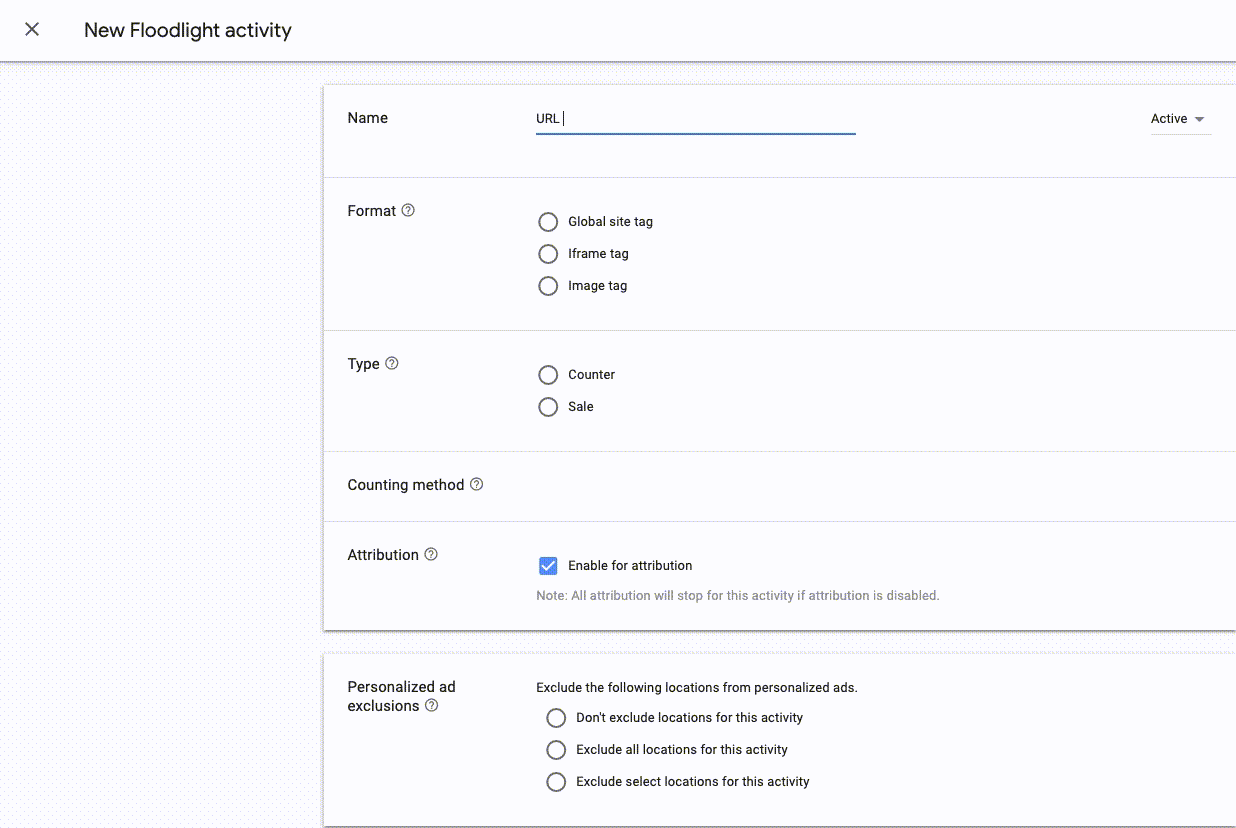
Task: Open the Active status dropdown
Action: point(1180,119)
